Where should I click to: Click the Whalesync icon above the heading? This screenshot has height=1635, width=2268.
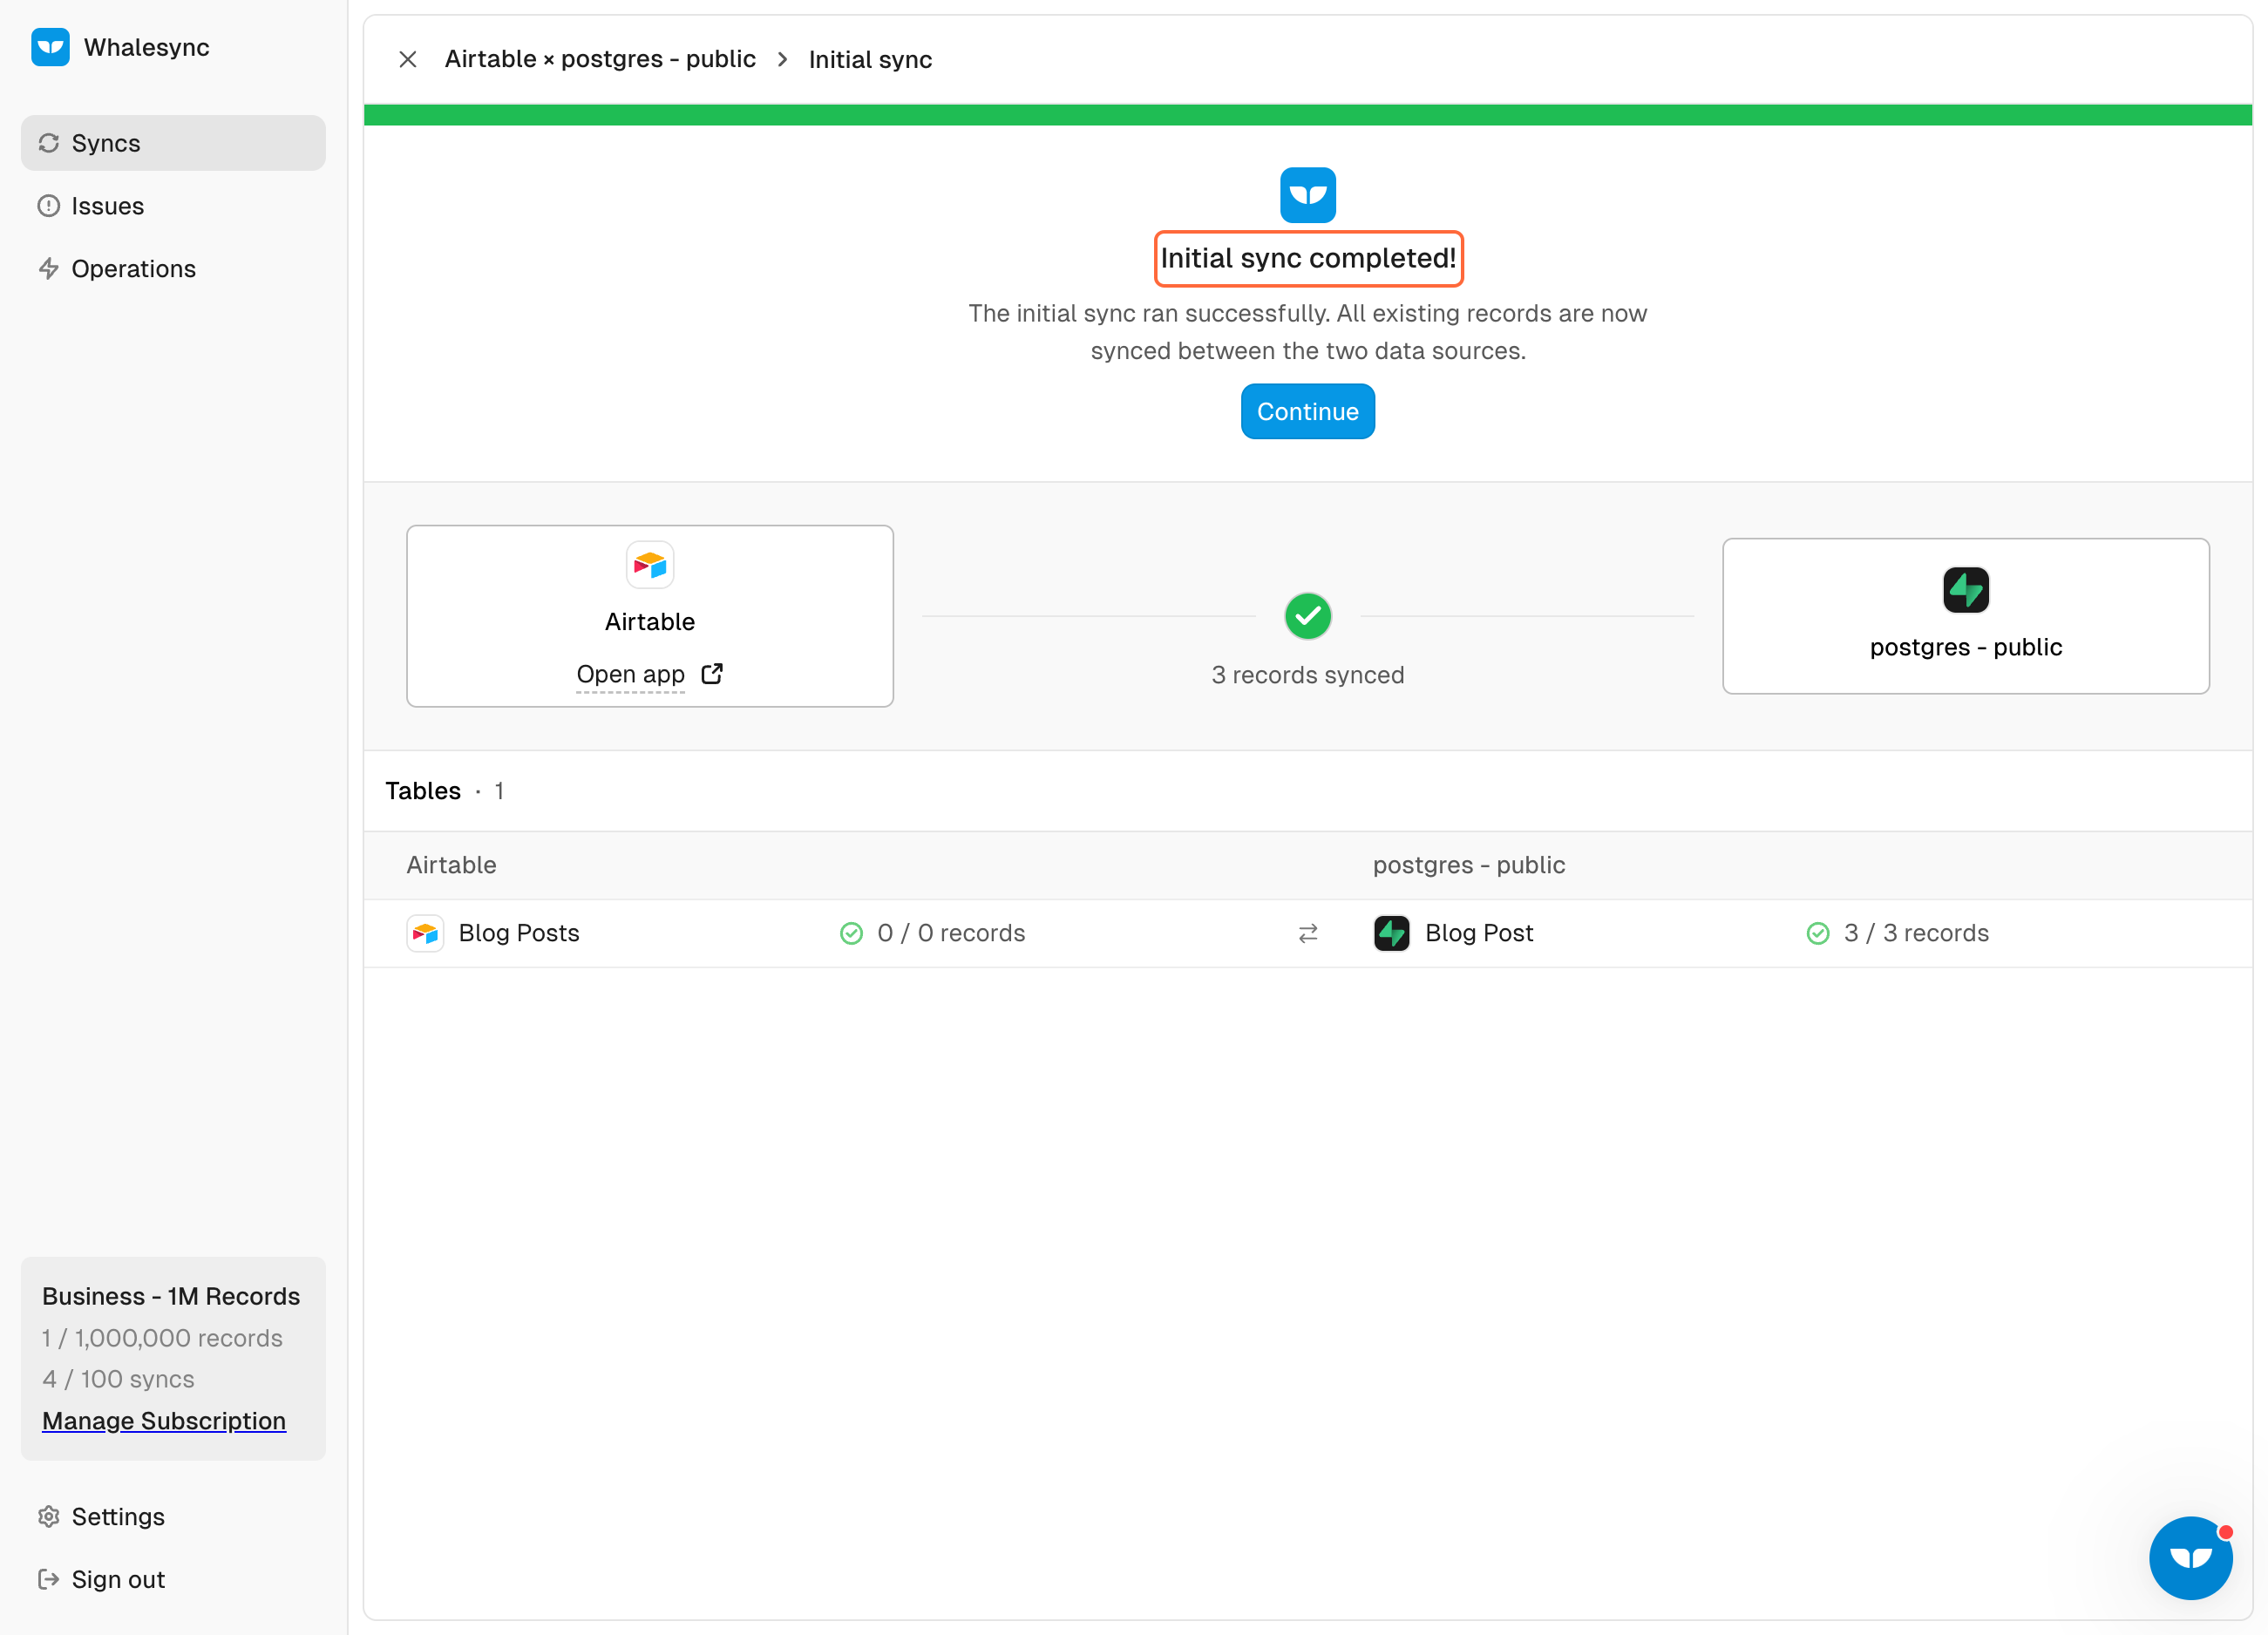(1307, 195)
